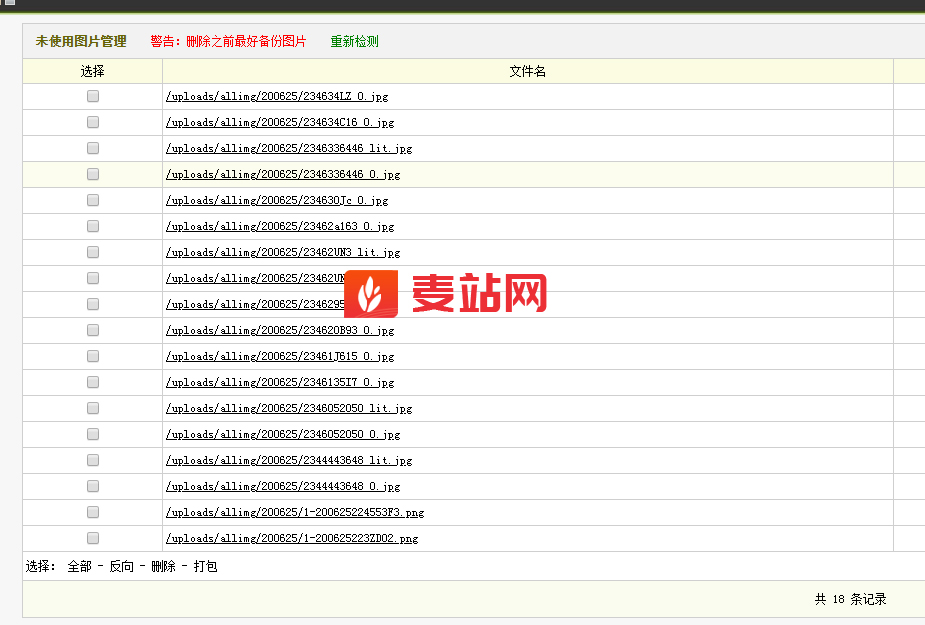Viewport: 925px width, 625px height.
Task: Check the box for 2346336446_lit.jpg
Action: (x=92, y=147)
